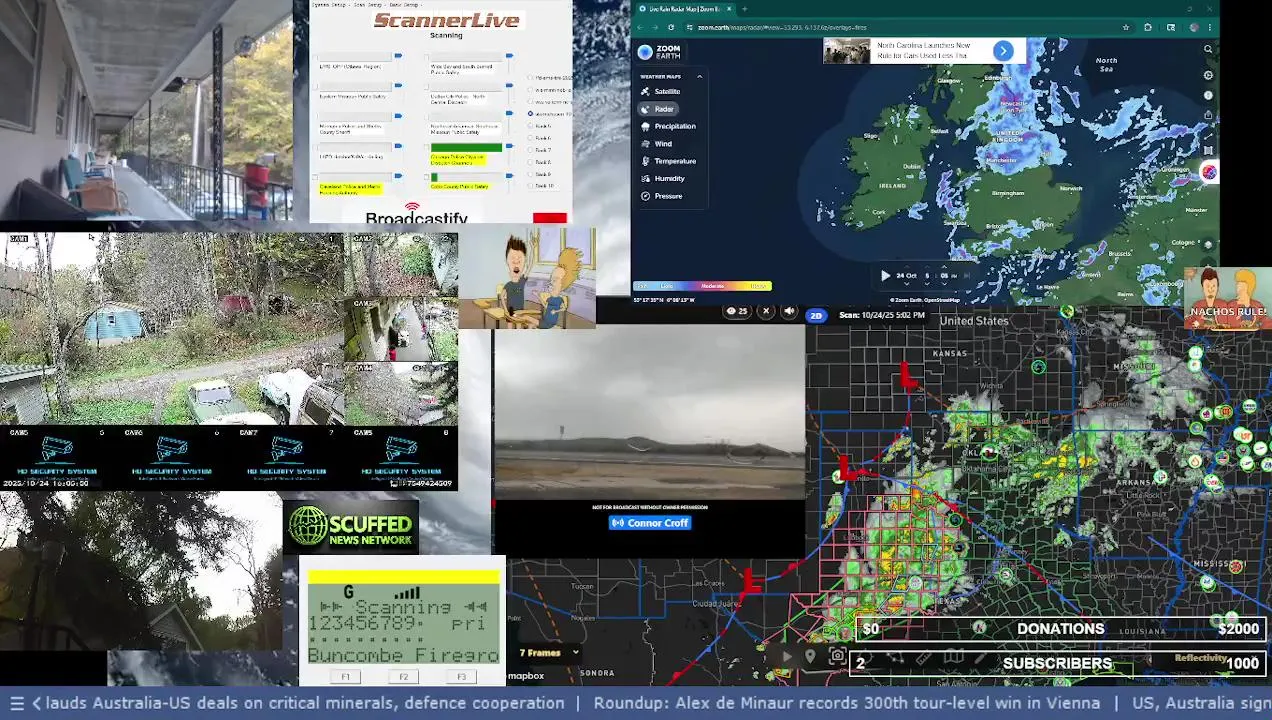1272x720 pixels.
Task: Click the Zoom Earth logo
Action: point(659,52)
